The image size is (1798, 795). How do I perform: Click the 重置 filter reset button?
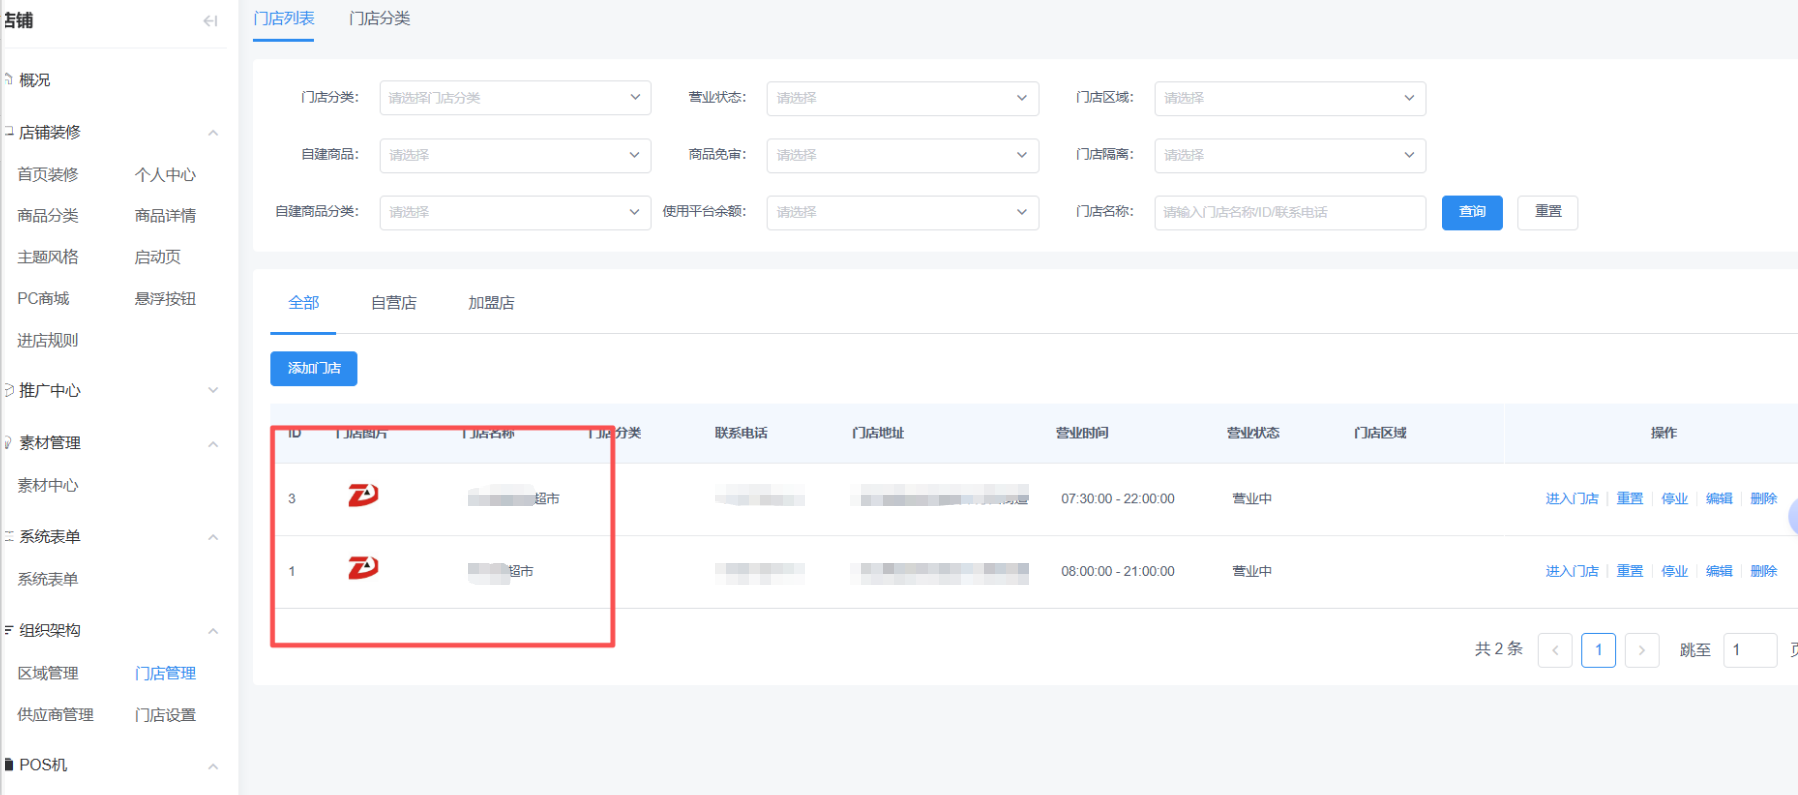pyautogui.click(x=1548, y=212)
